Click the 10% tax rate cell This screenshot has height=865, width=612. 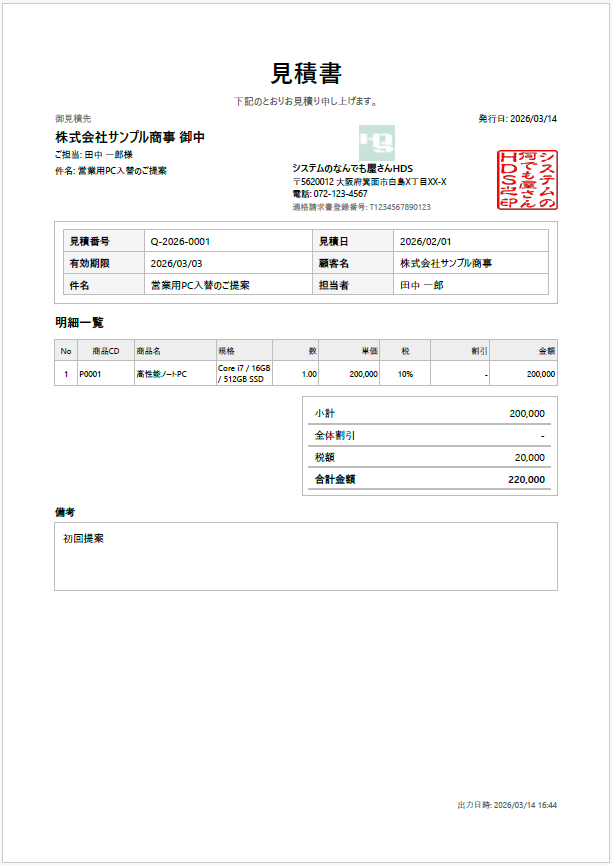tap(405, 374)
